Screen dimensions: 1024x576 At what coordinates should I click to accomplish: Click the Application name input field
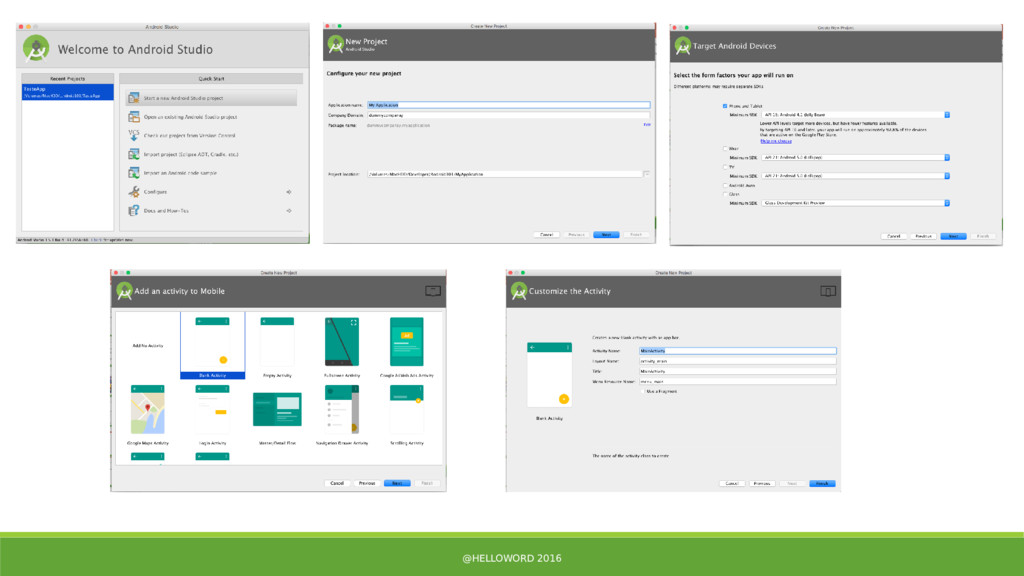[x=509, y=105]
